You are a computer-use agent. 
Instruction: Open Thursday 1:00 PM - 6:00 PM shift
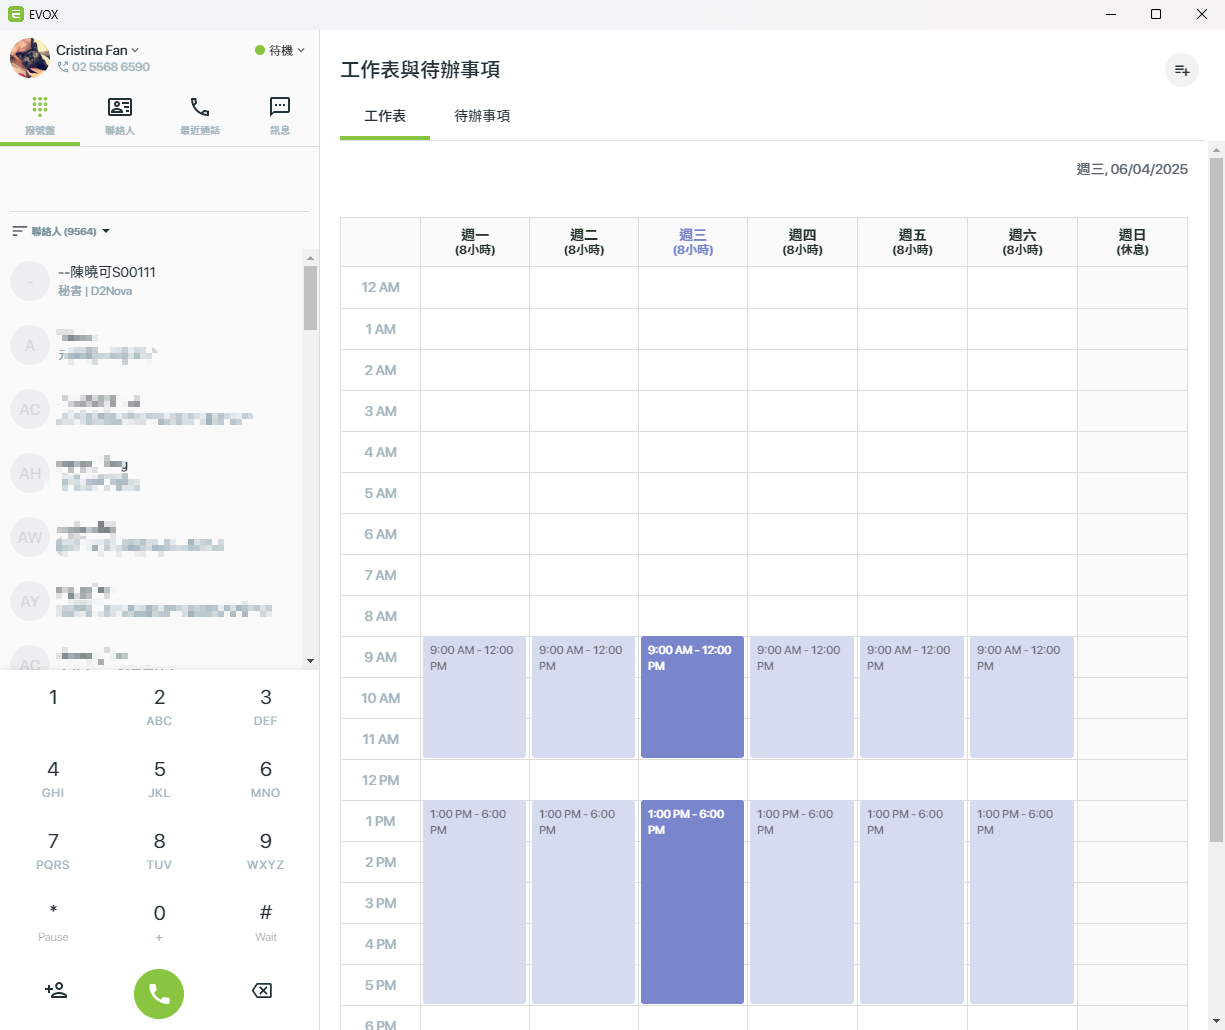pyautogui.click(x=802, y=902)
